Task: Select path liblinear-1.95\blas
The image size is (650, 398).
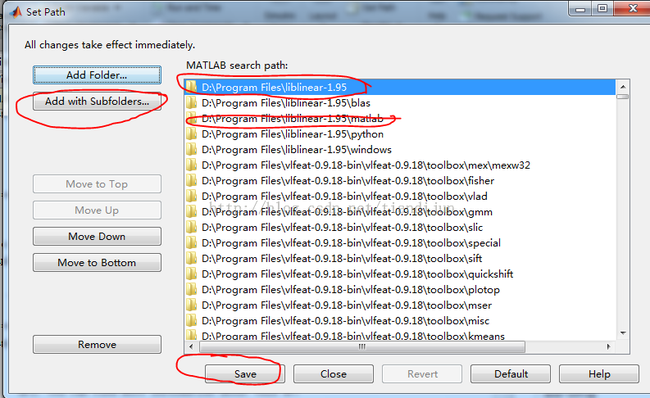Action: (400, 103)
